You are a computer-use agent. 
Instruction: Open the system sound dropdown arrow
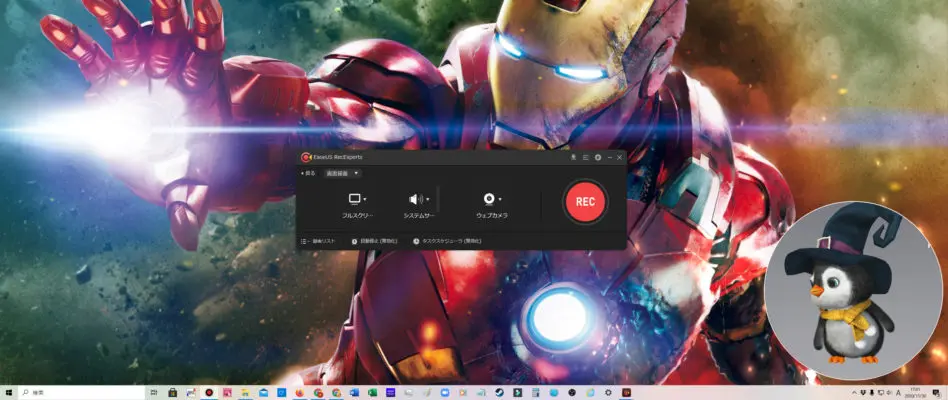pos(427,199)
